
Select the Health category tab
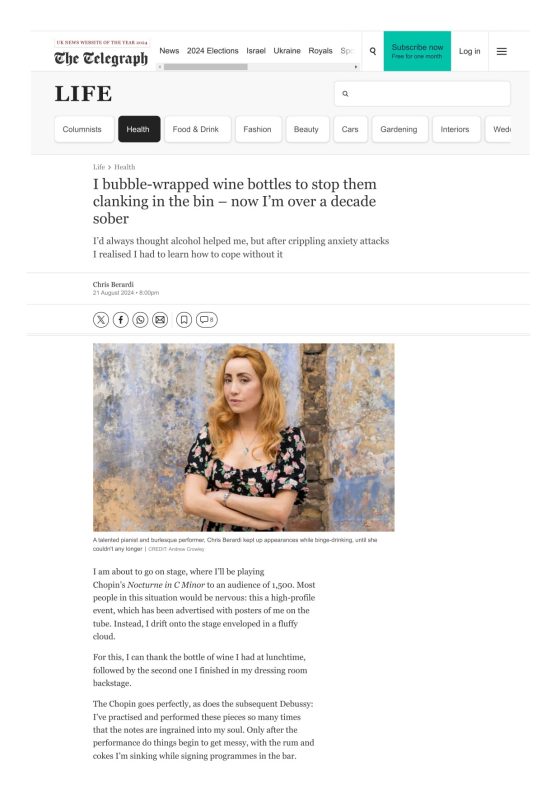tap(139, 129)
